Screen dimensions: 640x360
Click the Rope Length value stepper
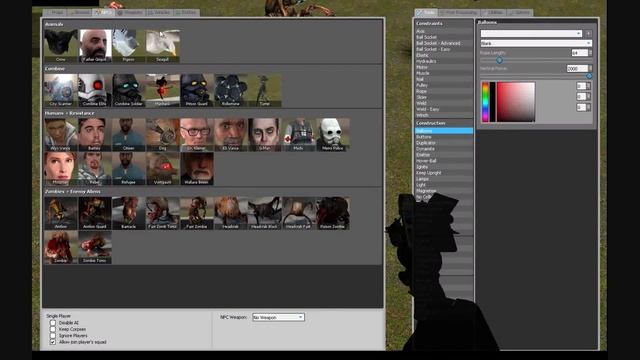[590, 53]
